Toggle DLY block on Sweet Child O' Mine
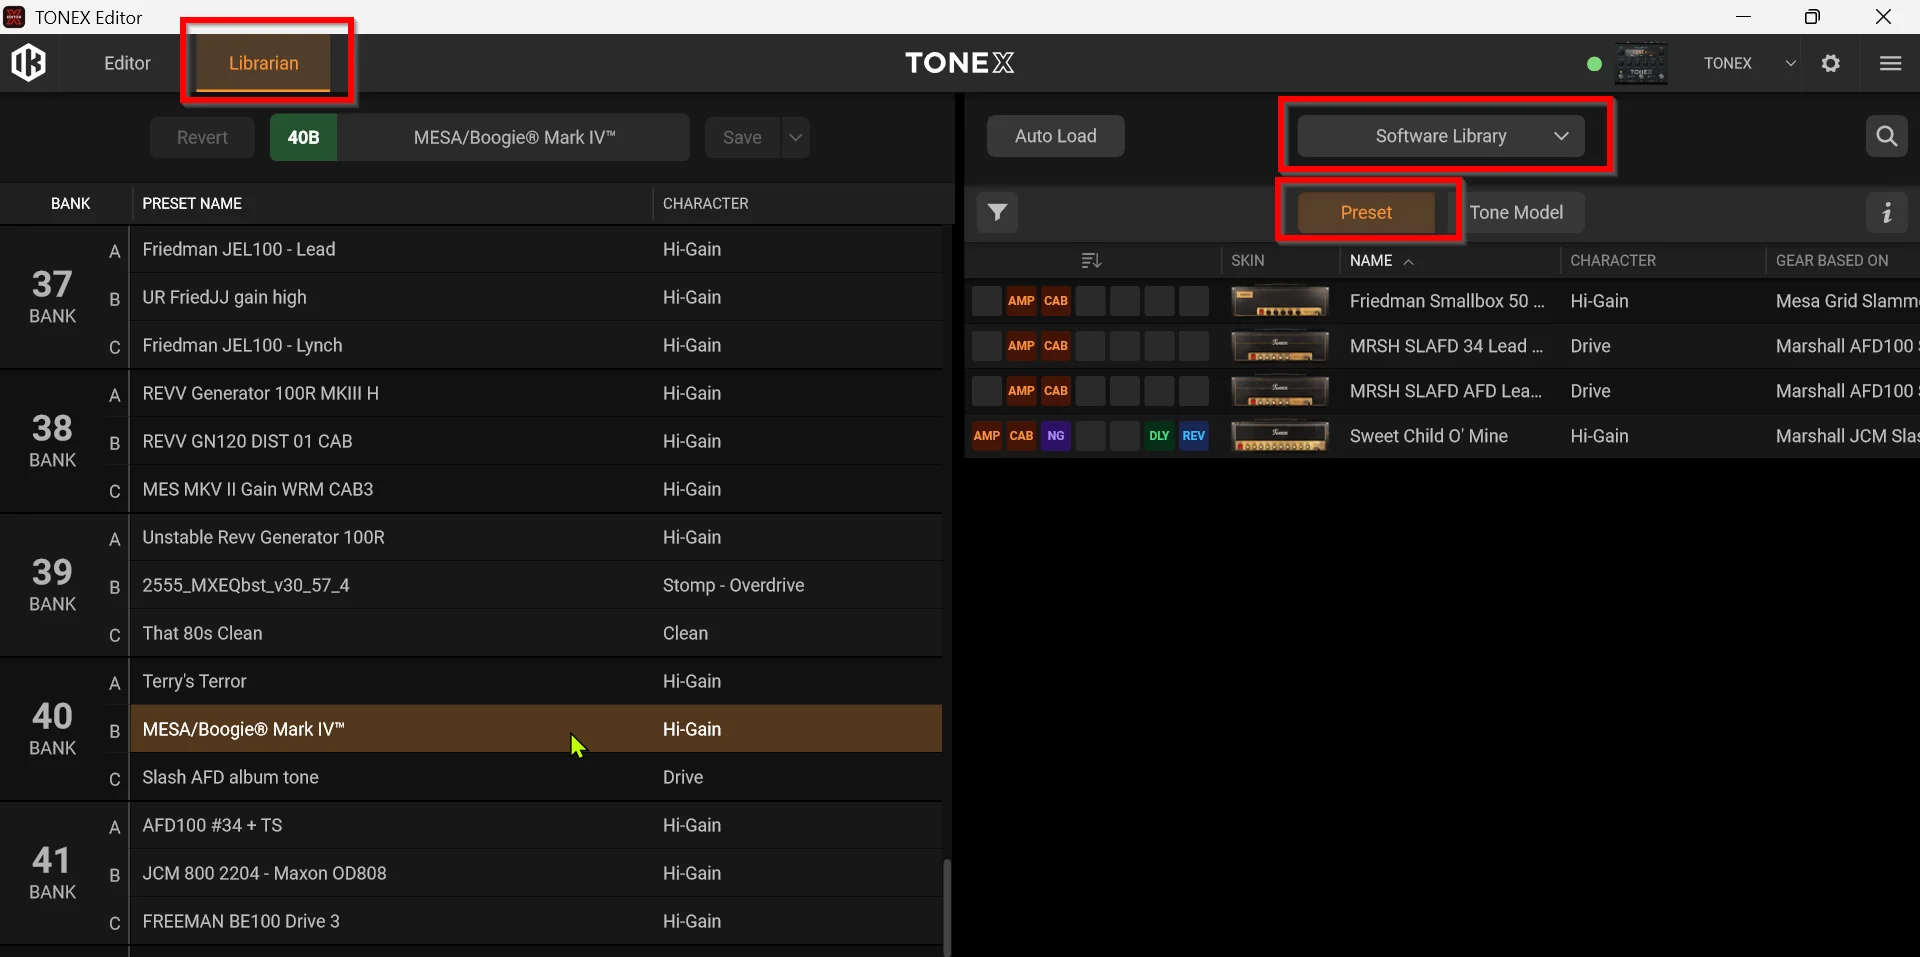The height and width of the screenshot is (957, 1920). coord(1159,436)
